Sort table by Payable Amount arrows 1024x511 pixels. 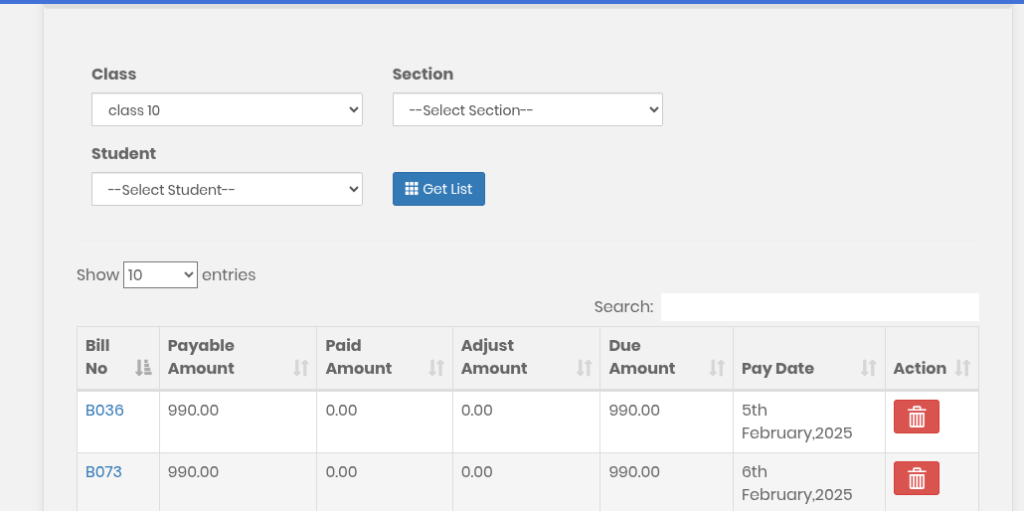301,368
